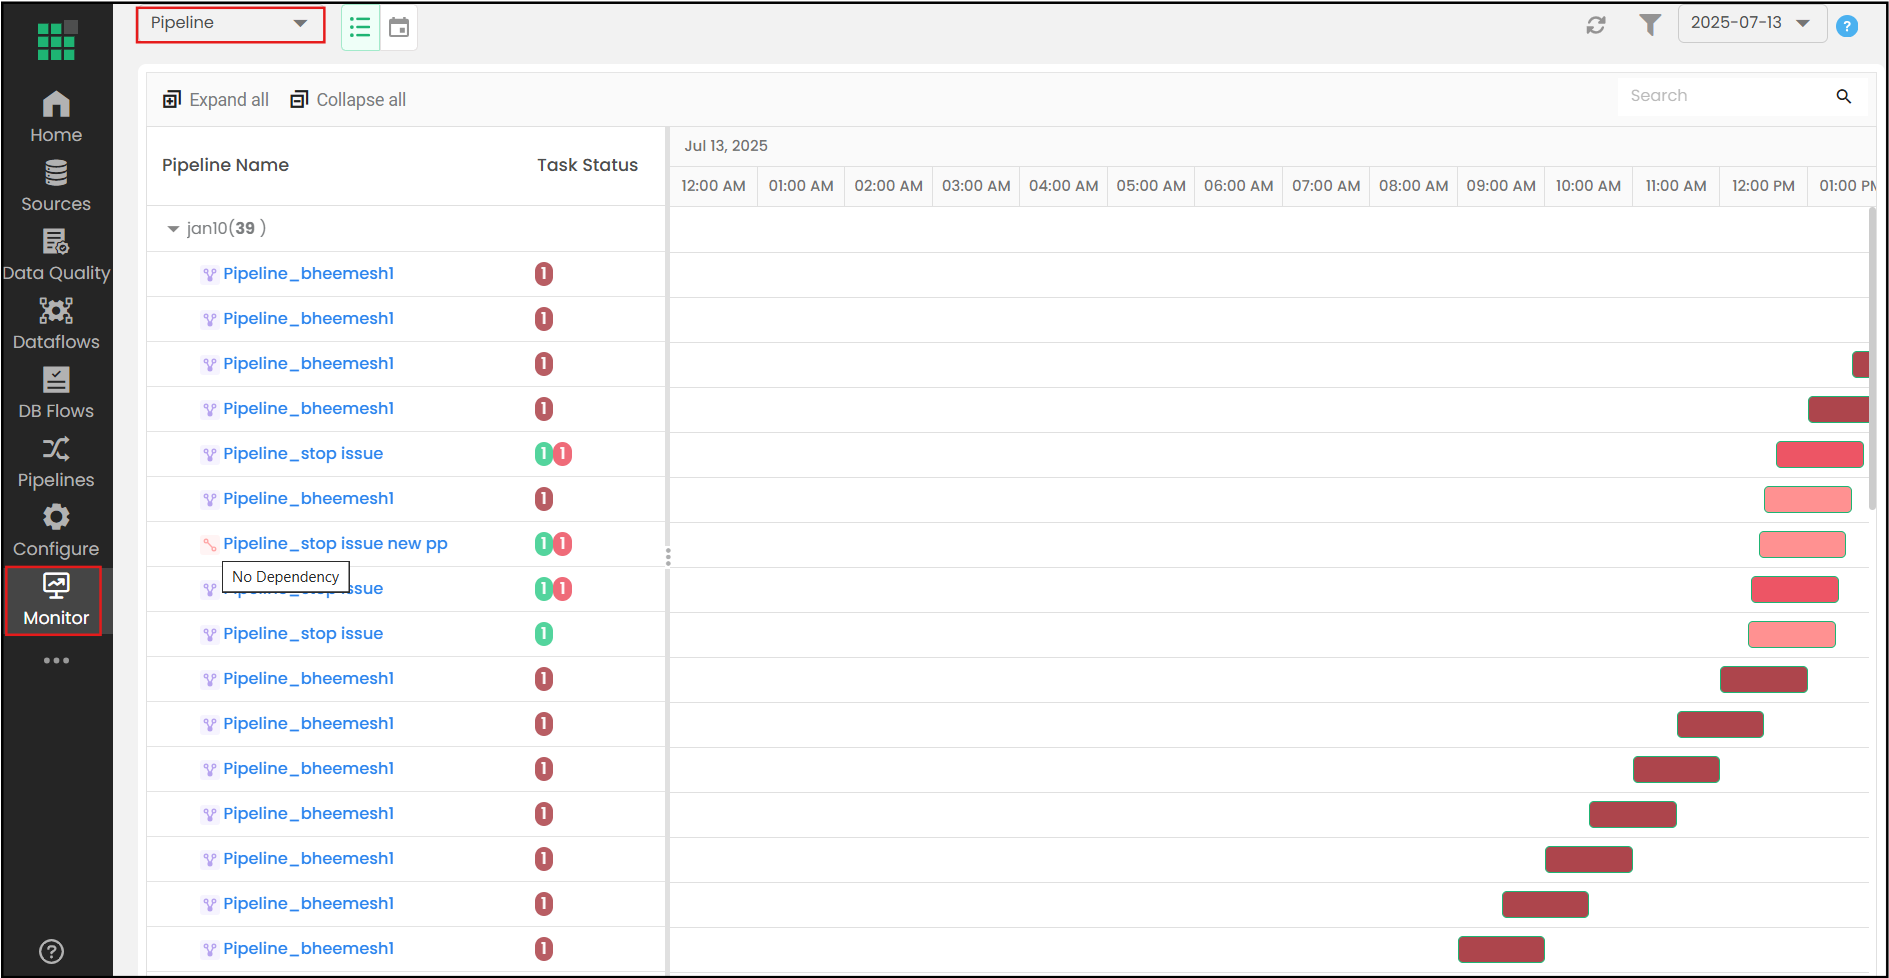Switch to calendar view toggle
This screenshot has width=1889, height=978.
click(x=399, y=27)
